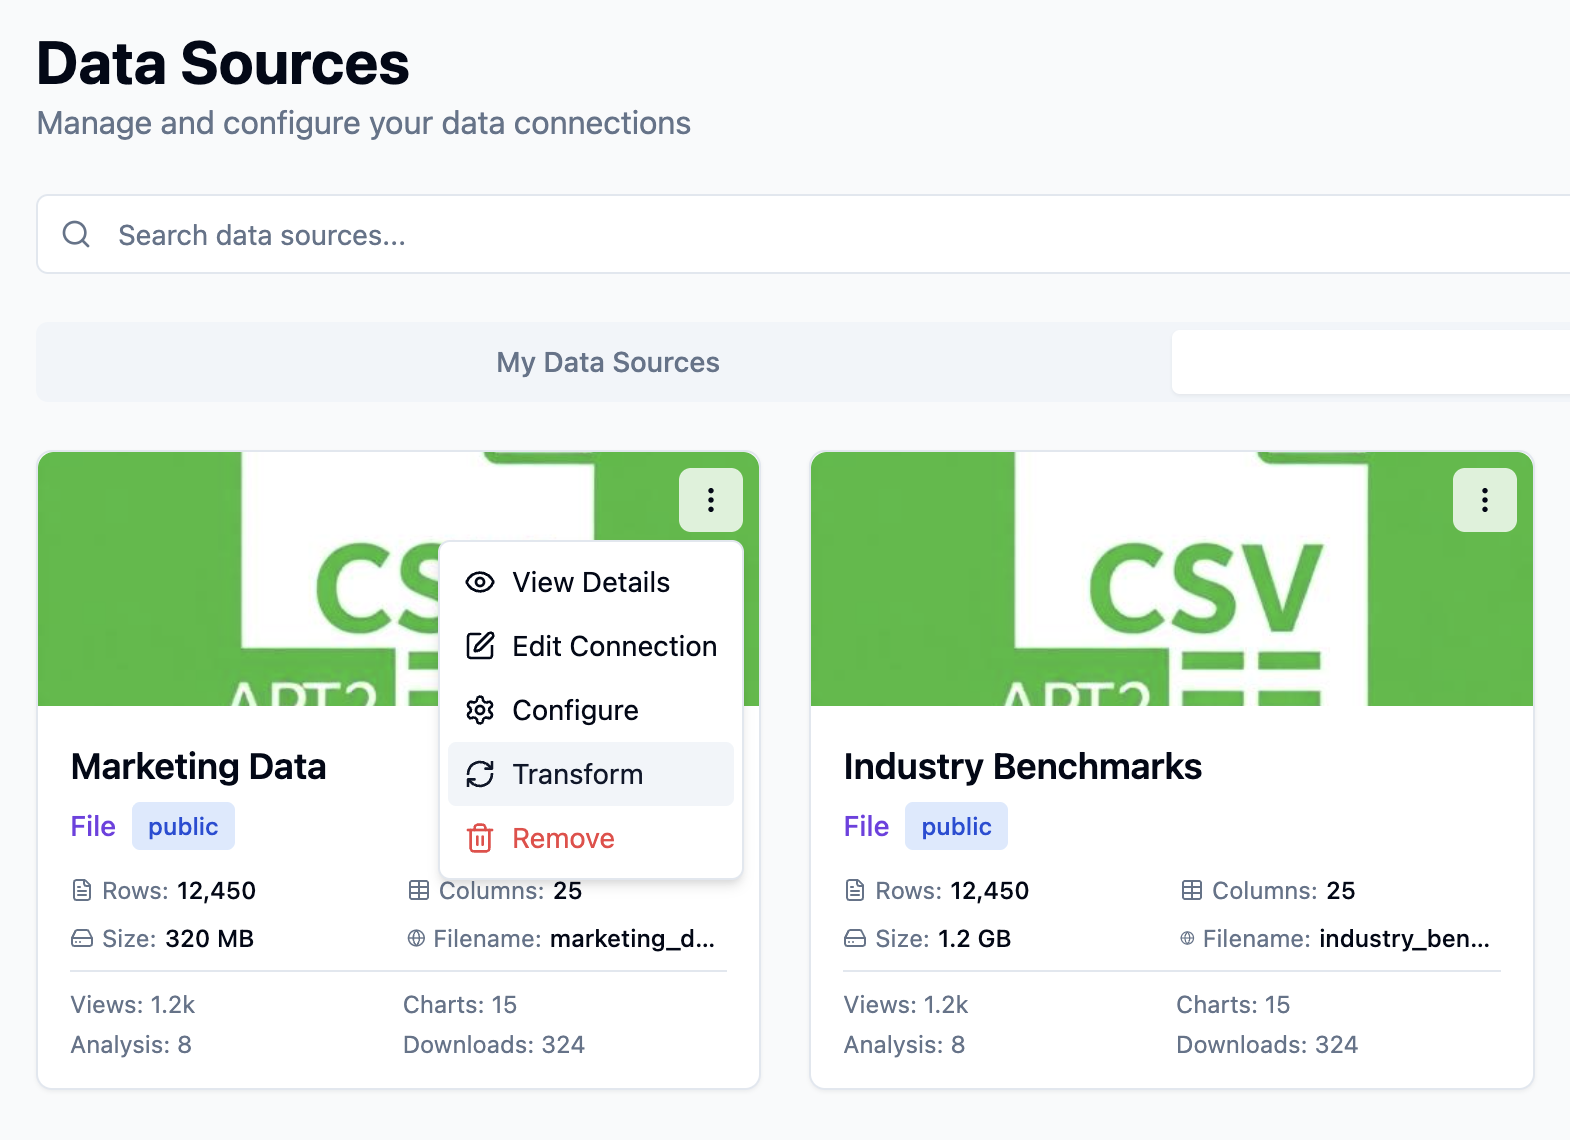Click the eye icon beside View Details
Screen dimensions: 1570x1140
tap(480, 582)
